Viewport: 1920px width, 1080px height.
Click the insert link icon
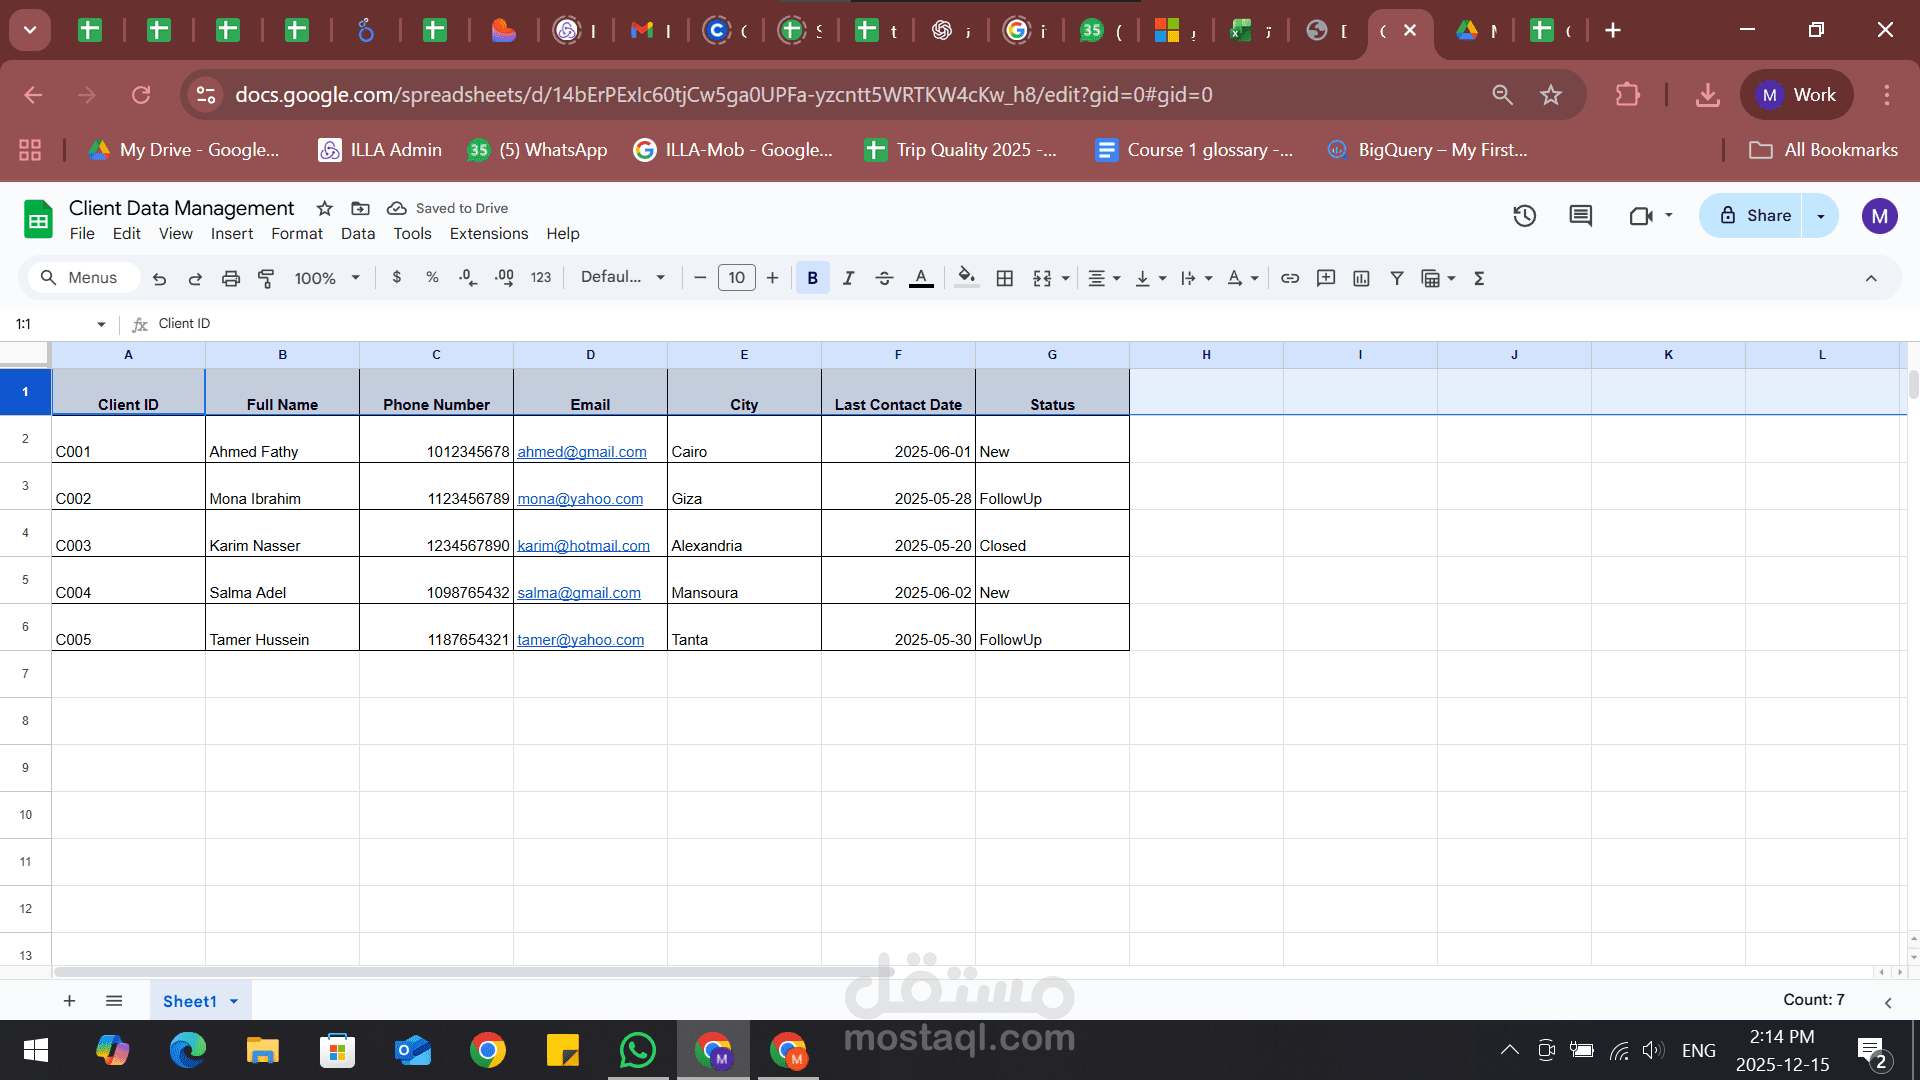(1290, 278)
